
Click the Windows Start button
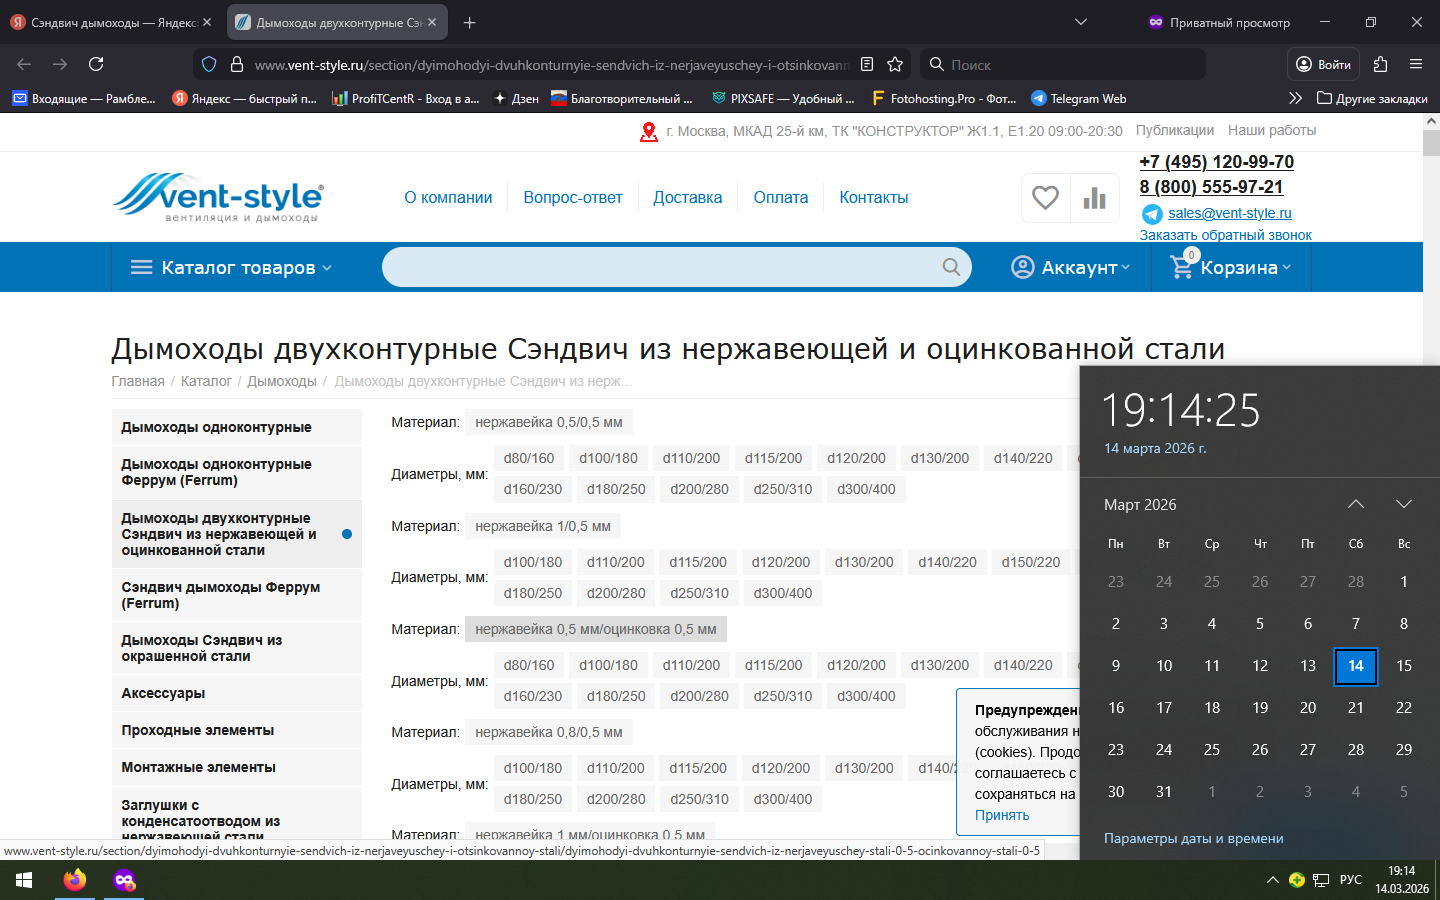(24, 880)
